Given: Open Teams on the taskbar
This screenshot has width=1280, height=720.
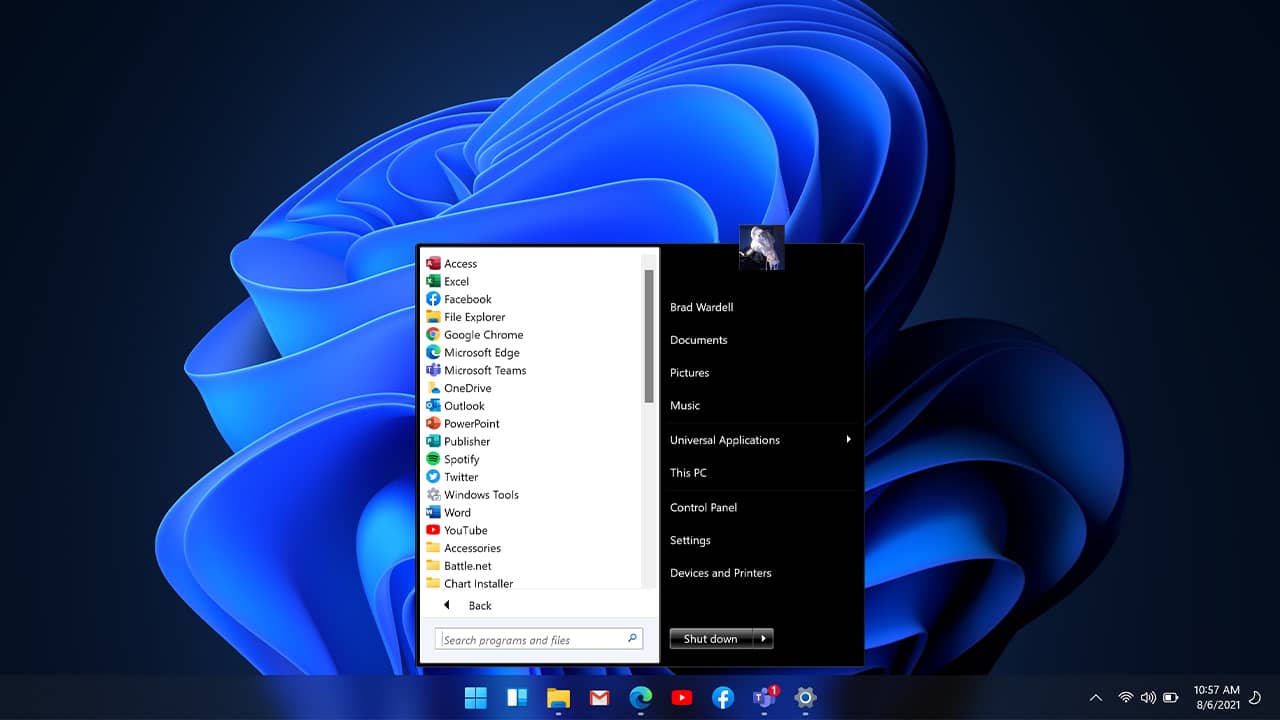Looking at the screenshot, I should pos(765,697).
